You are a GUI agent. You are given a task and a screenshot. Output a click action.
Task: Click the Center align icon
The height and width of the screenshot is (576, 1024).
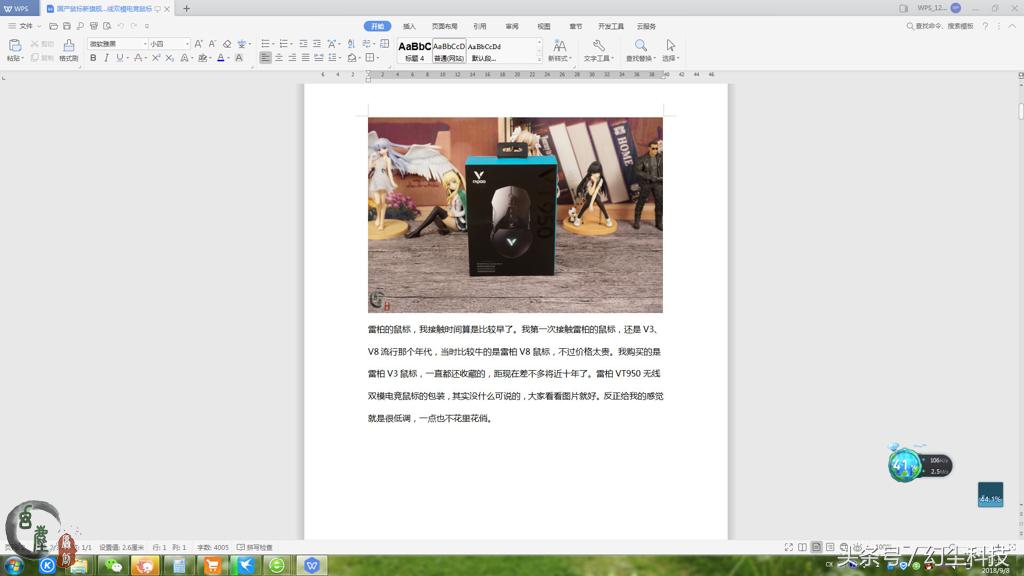tap(279, 58)
